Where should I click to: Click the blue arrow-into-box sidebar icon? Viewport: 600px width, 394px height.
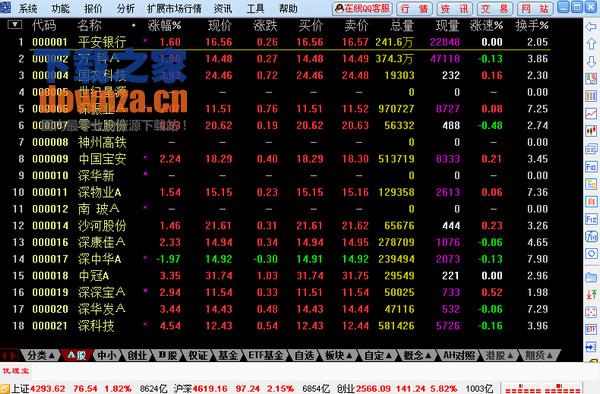tap(591, 347)
